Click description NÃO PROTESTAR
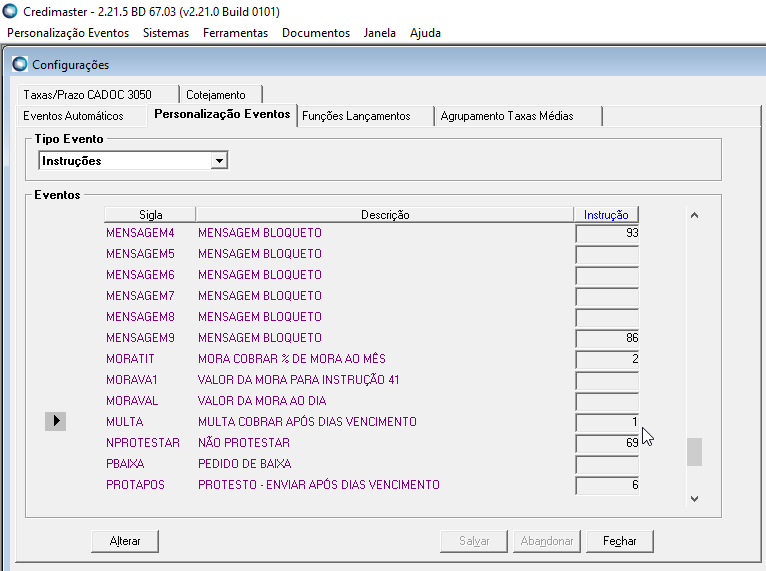 pyautogui.click(x=244, y=443)
